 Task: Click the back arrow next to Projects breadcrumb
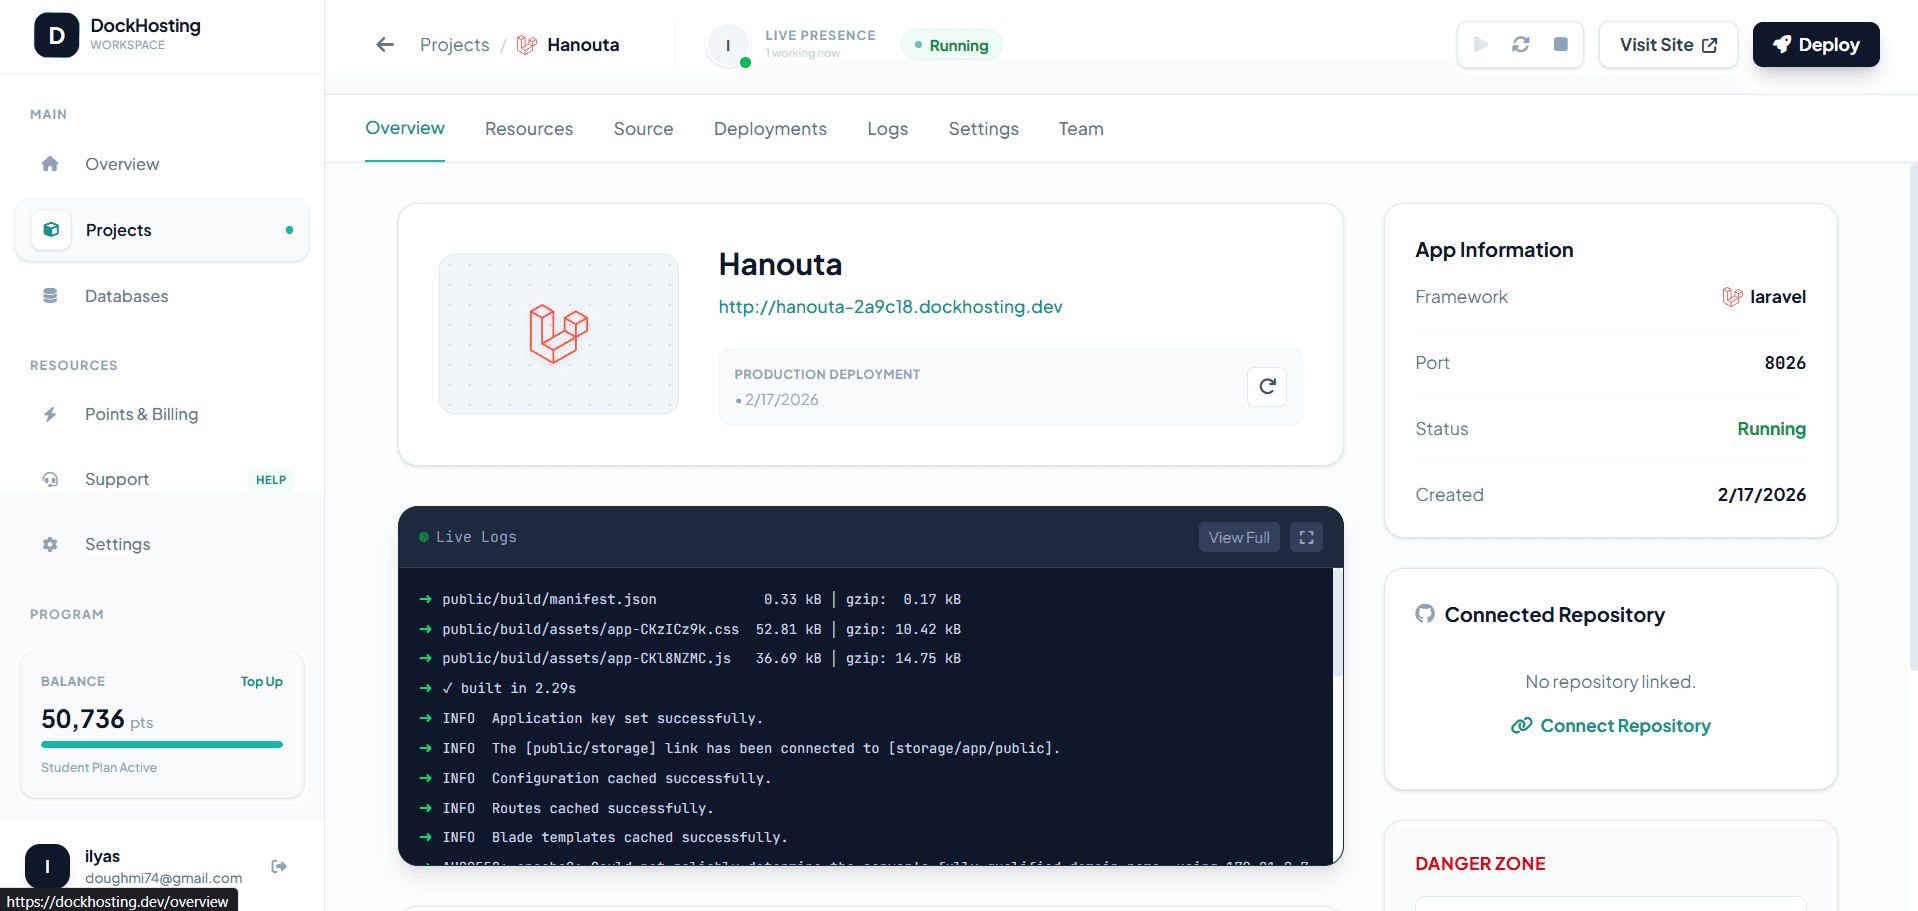(x=384, y=44)
